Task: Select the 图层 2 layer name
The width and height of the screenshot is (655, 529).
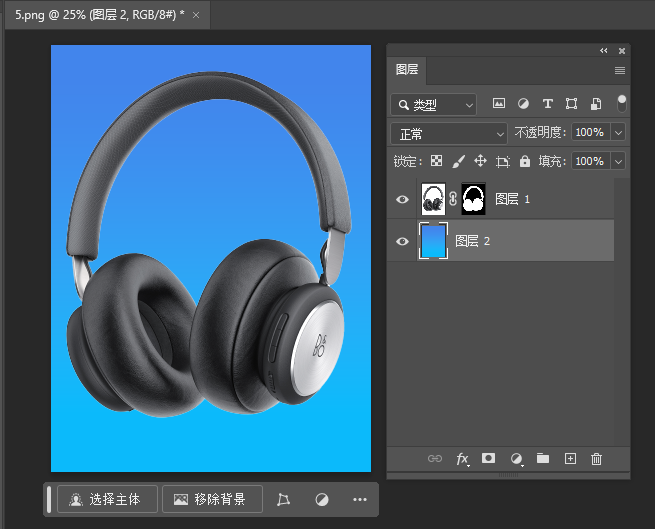Action: pos(472,241)
